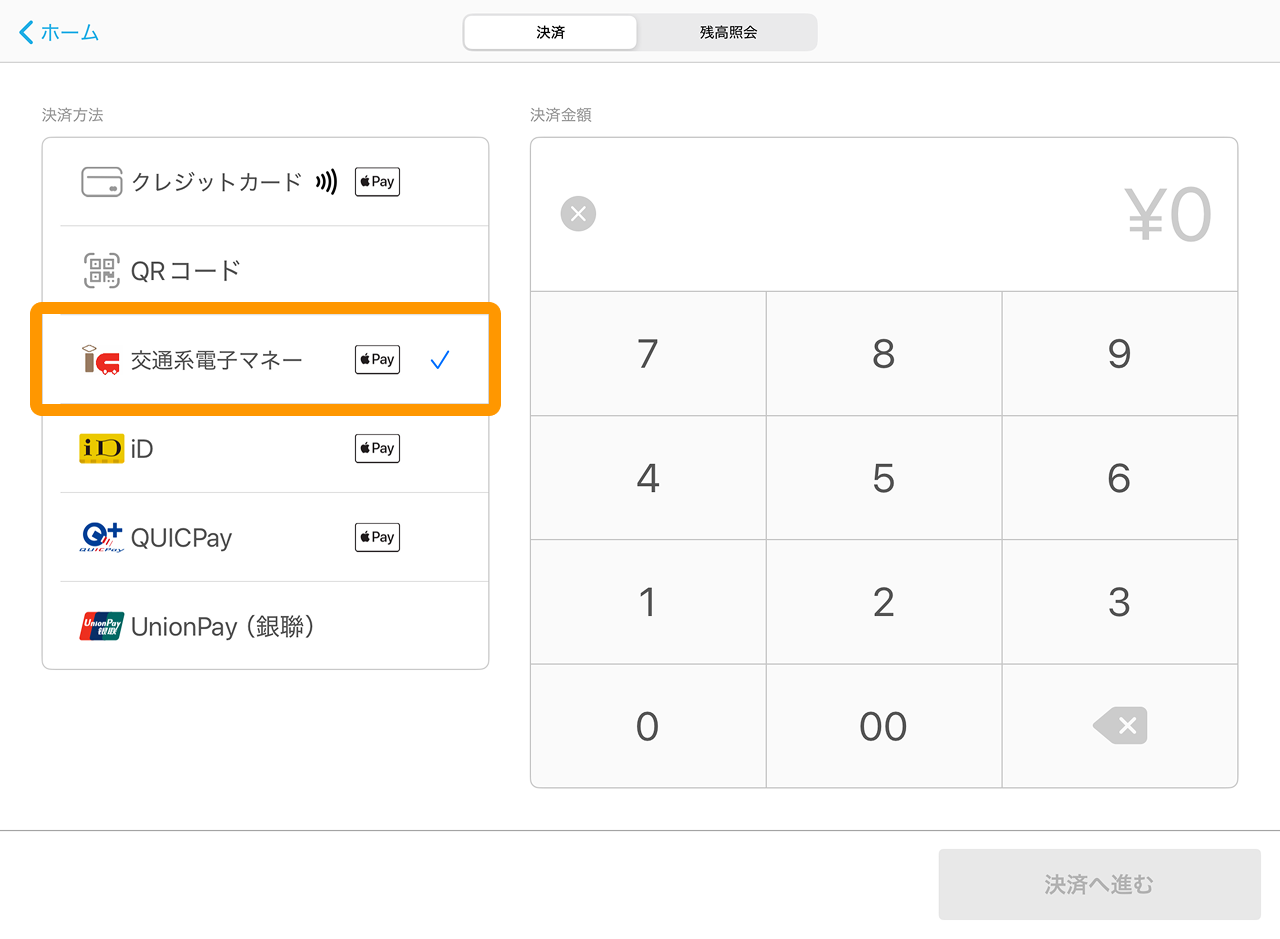
Task: Choose UnionPay (銀聯) payment option
Action: (223, 627)
